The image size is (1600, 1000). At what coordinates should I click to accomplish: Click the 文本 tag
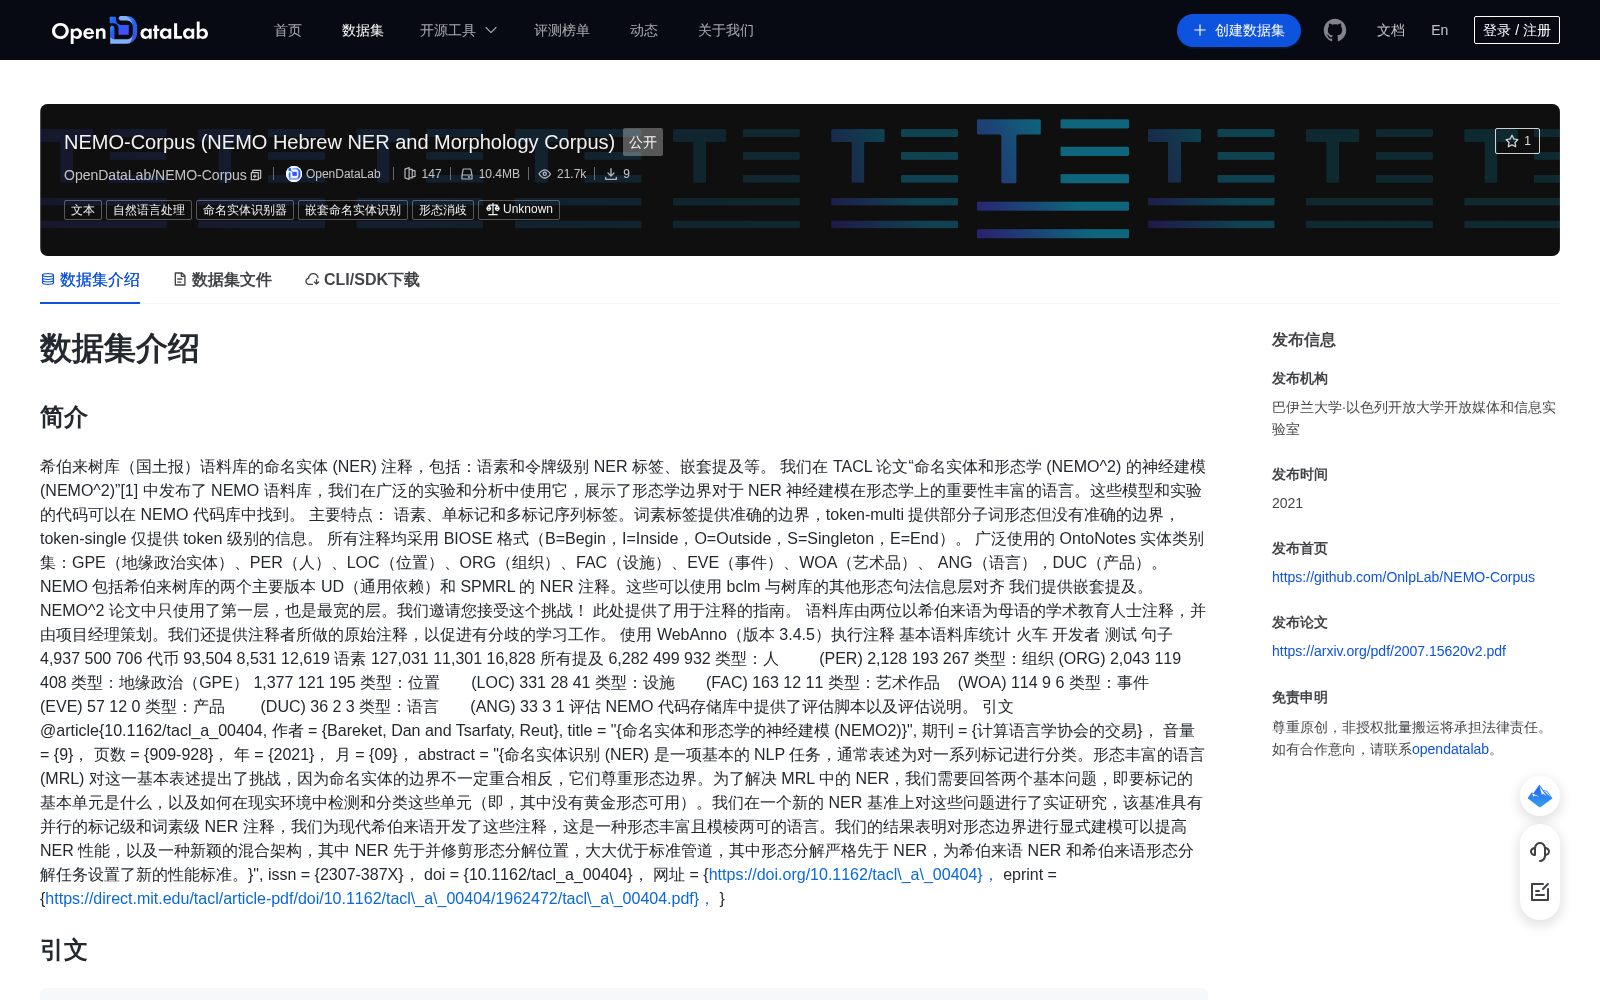pos(83,210)
